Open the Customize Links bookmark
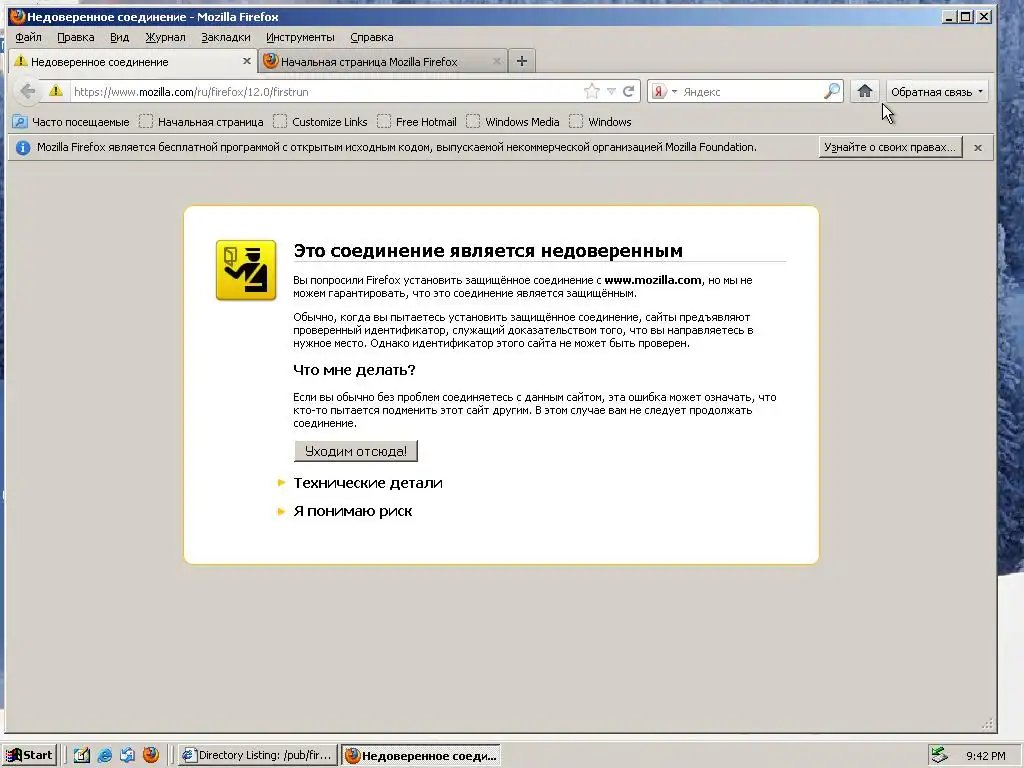The height and width of the screenshot is (768, 1024). [x=321, y=121]
